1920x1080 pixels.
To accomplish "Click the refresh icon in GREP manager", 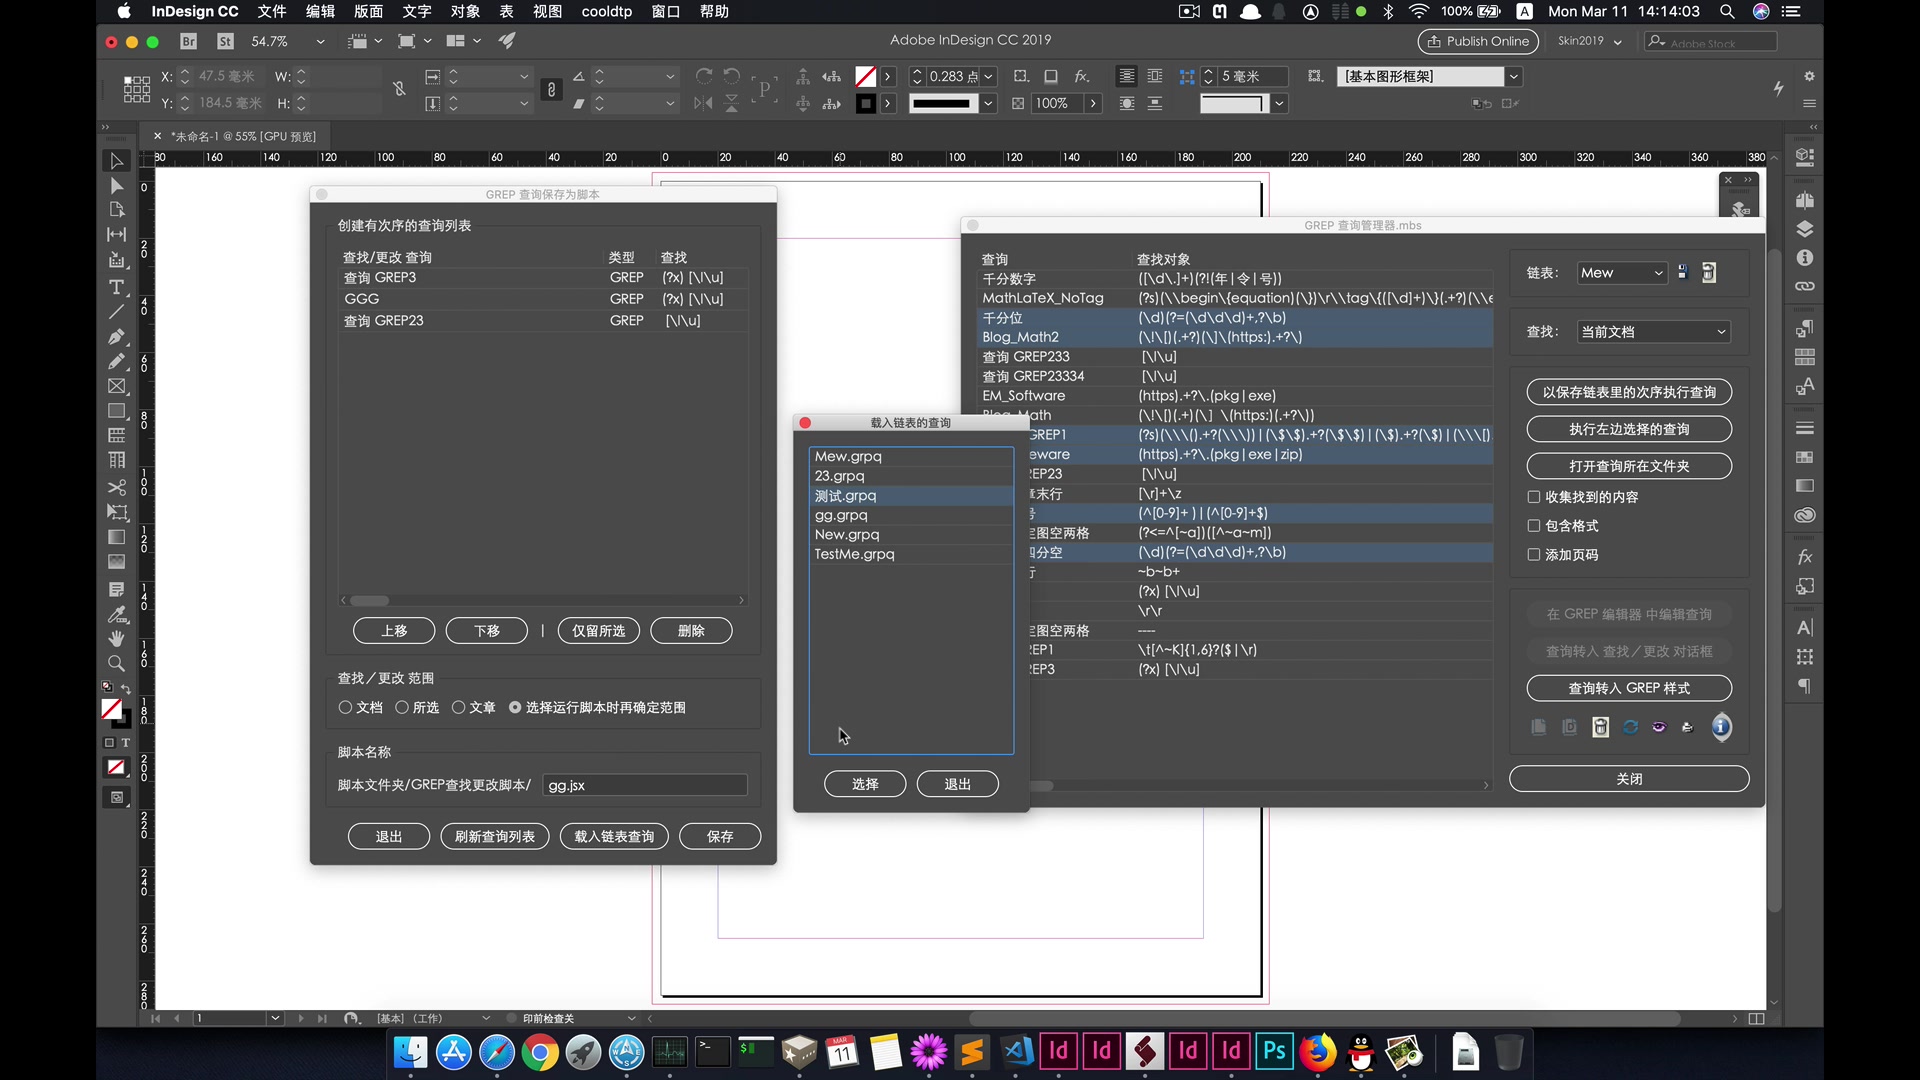I will click(x=1630, y=727).
